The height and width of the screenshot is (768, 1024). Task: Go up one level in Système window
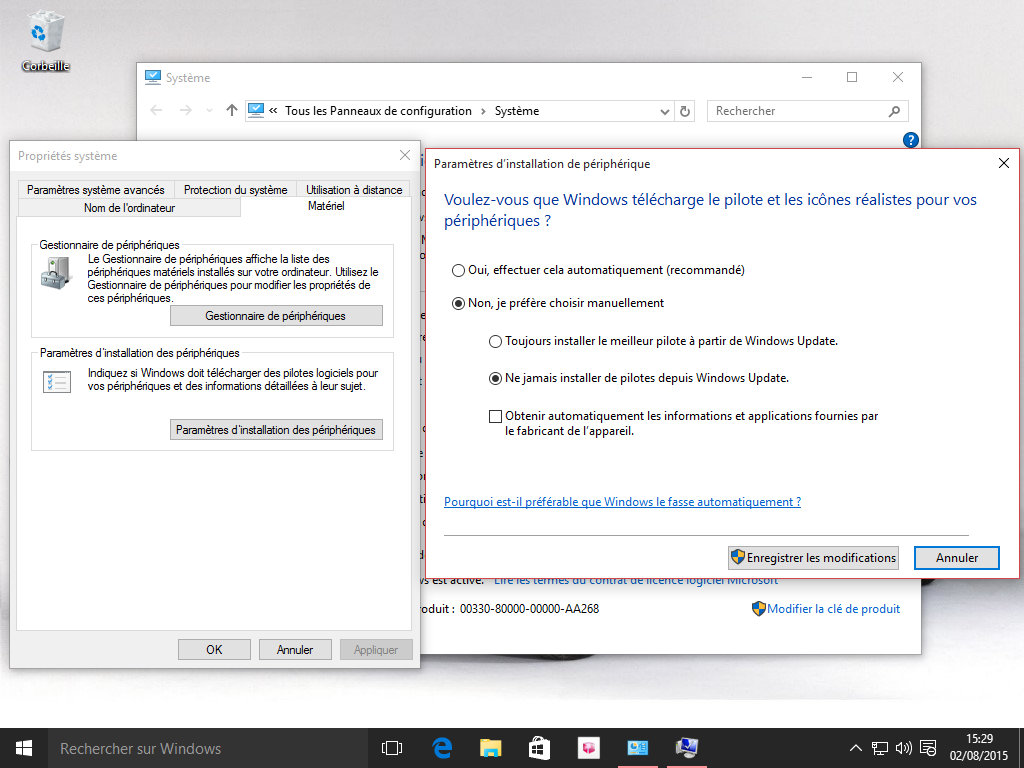click(x=232, y=111)
